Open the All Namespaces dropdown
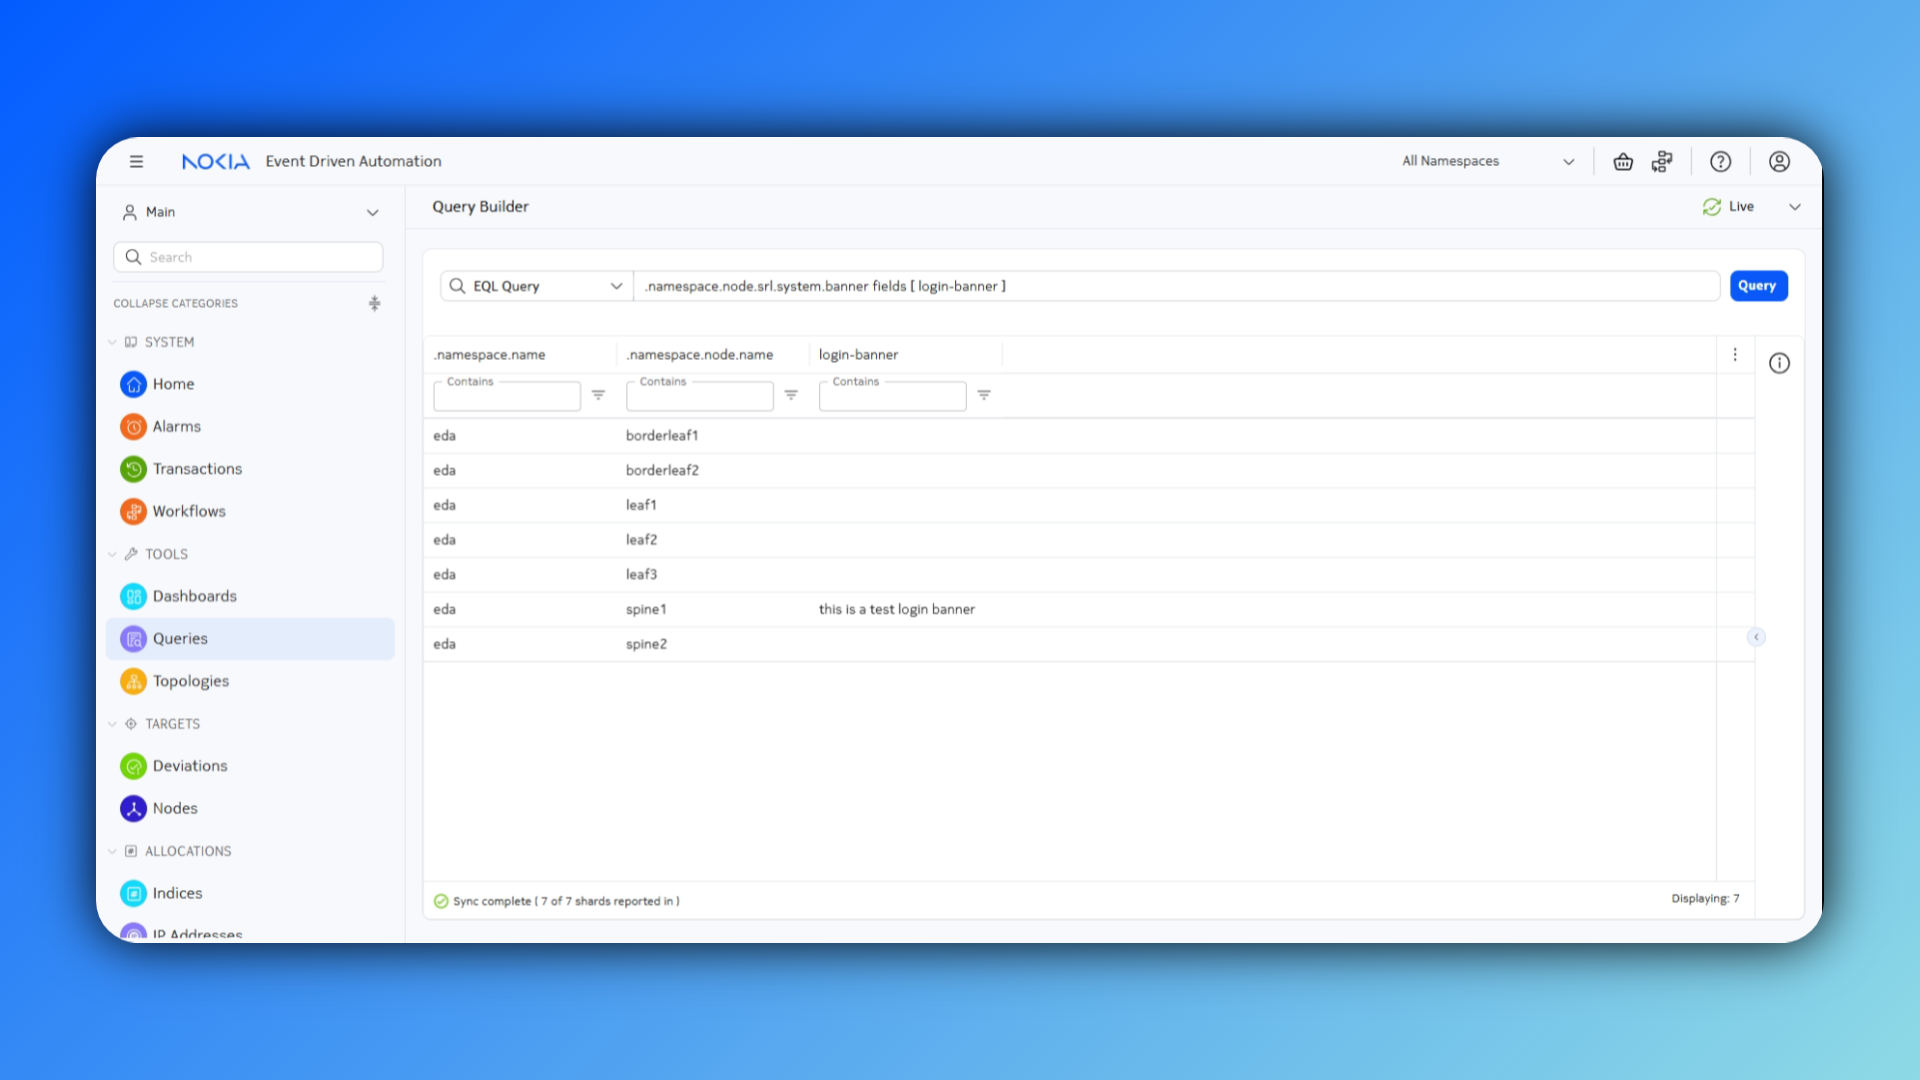The height and width of the screenshot is (1080, 1920). coord(1487,161)
